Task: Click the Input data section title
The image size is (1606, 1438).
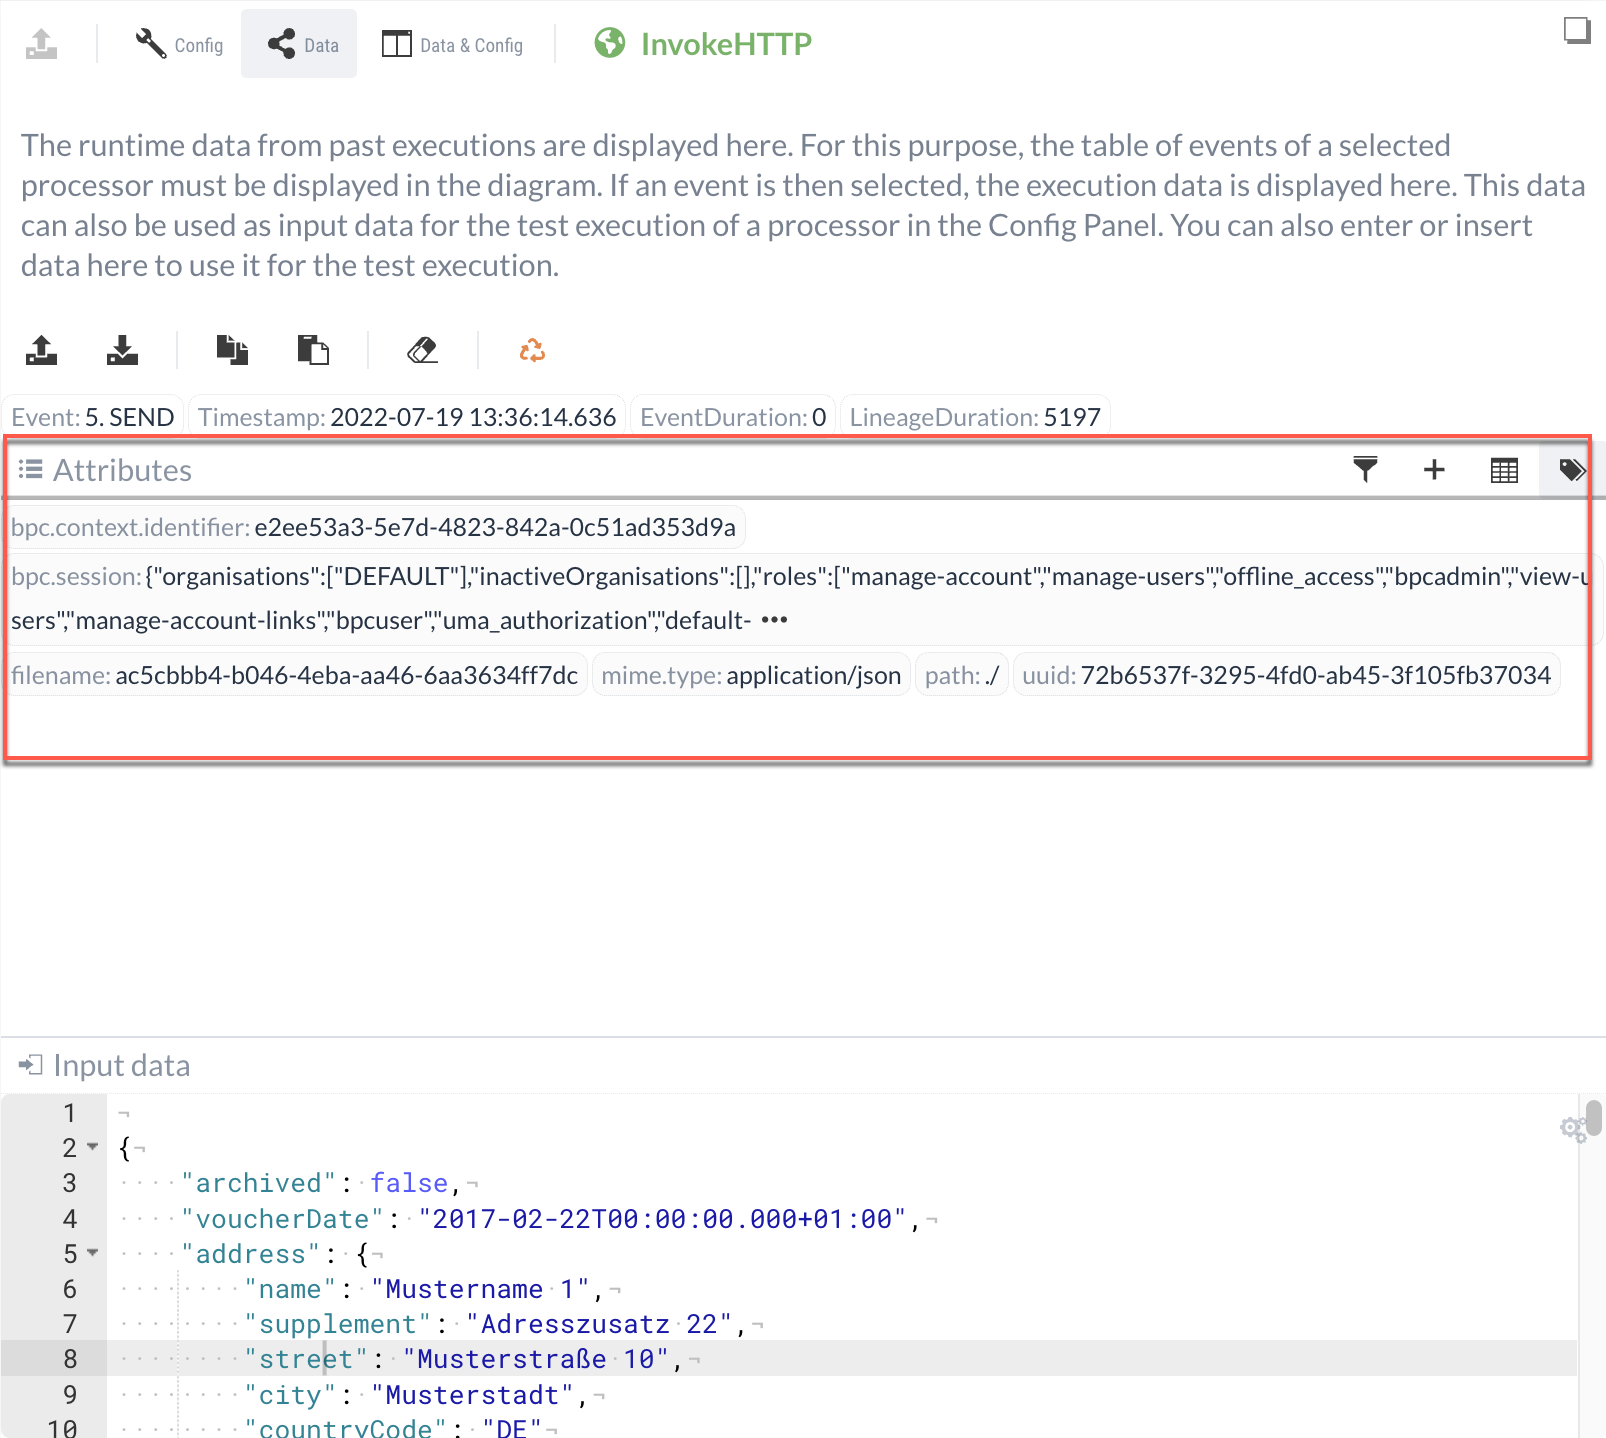Action: point(121,1065)
